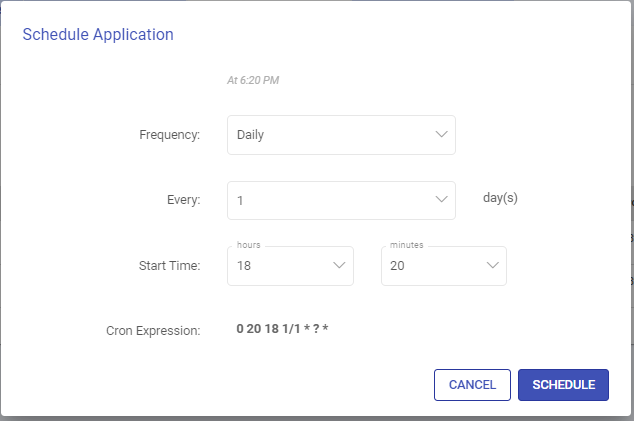Click the CANCEL button
This screenshot has height=421, width=634.
tap(472, 385)
